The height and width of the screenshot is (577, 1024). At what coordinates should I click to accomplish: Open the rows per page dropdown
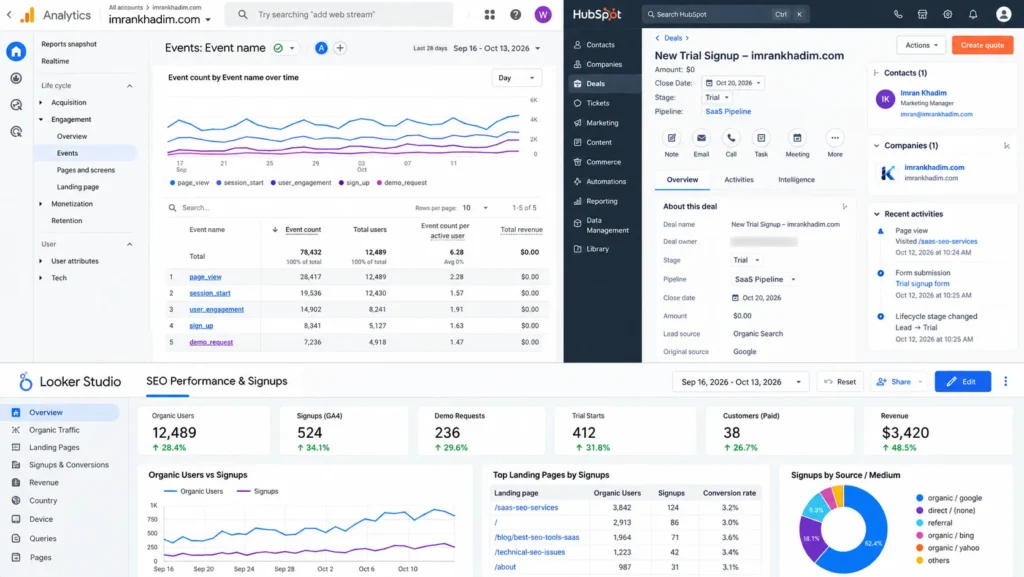[x=475, y=208]
